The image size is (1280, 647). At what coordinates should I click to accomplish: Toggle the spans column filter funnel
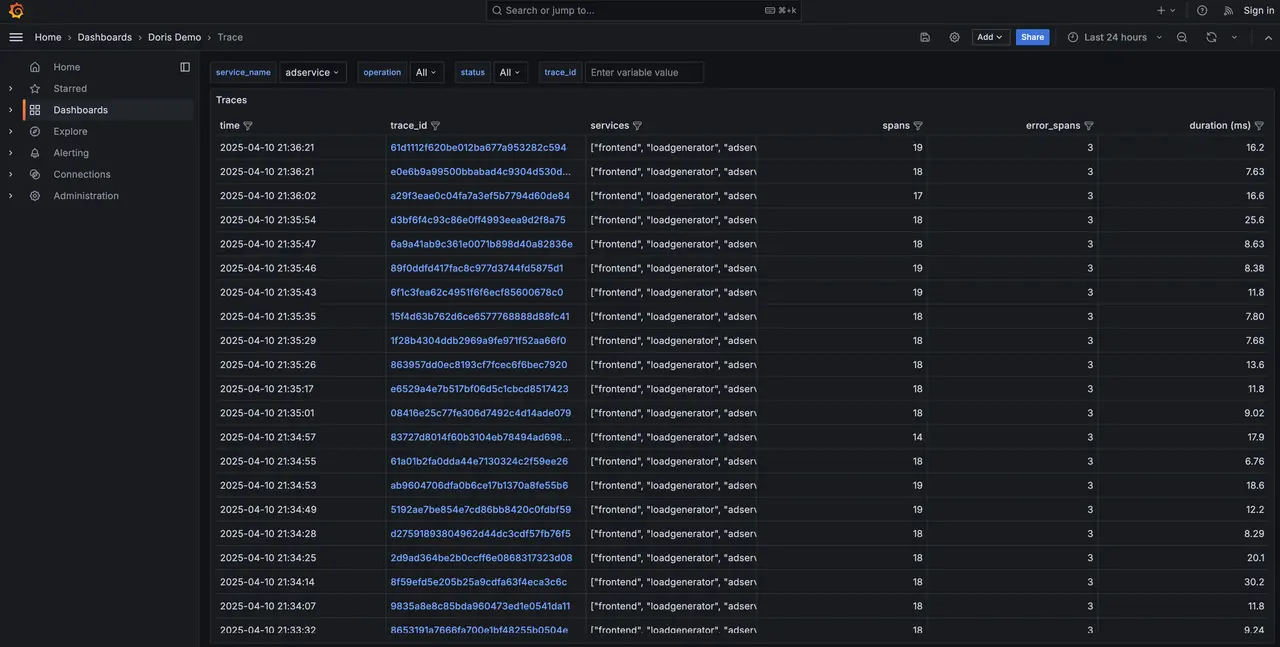pos(916,123)
